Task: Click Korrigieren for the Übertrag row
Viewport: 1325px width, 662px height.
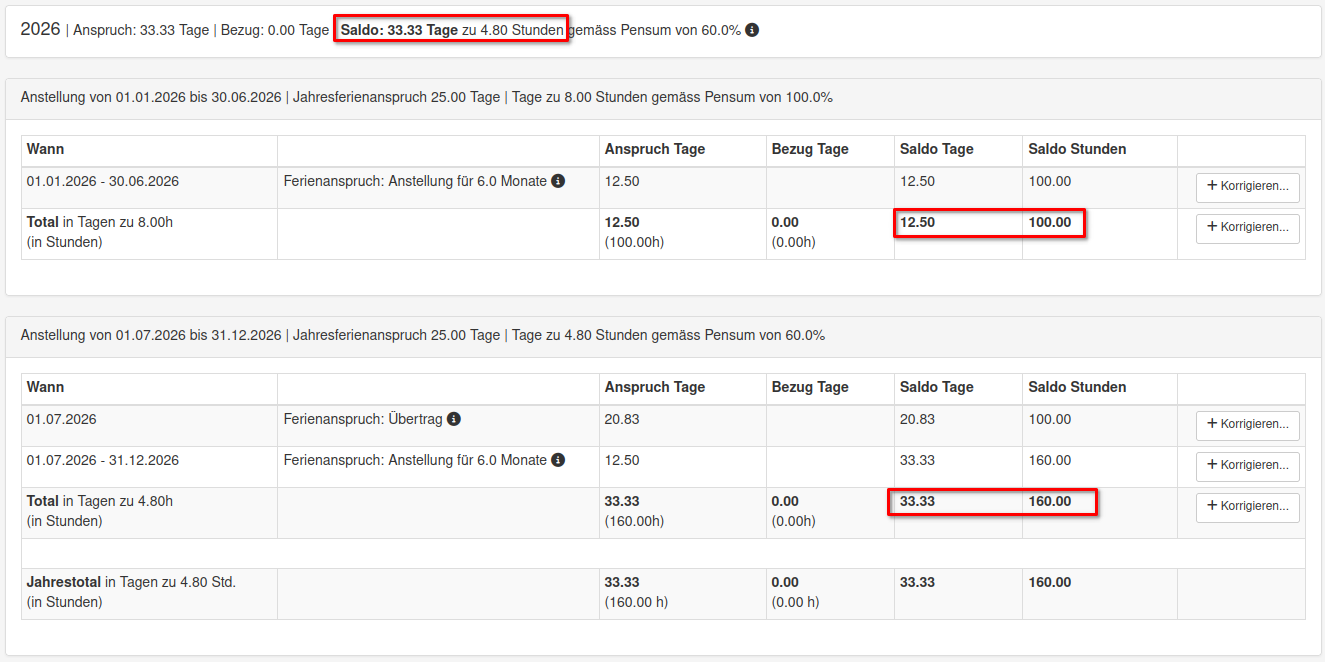Action: pos(1247,425)
